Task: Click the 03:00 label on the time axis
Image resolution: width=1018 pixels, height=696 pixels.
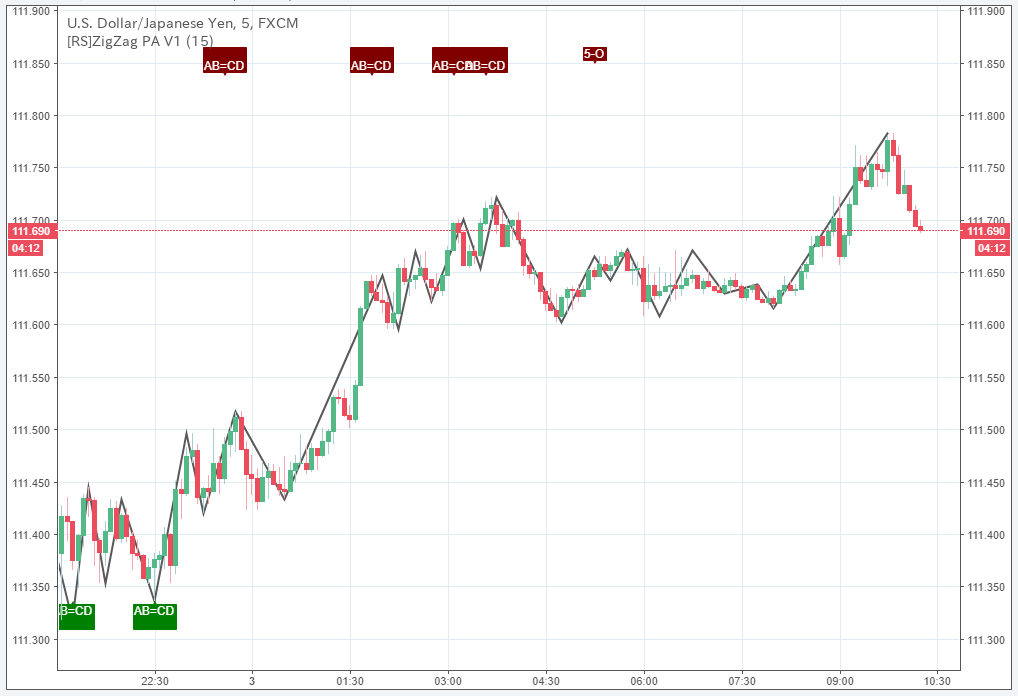Action: coord(448,682)
